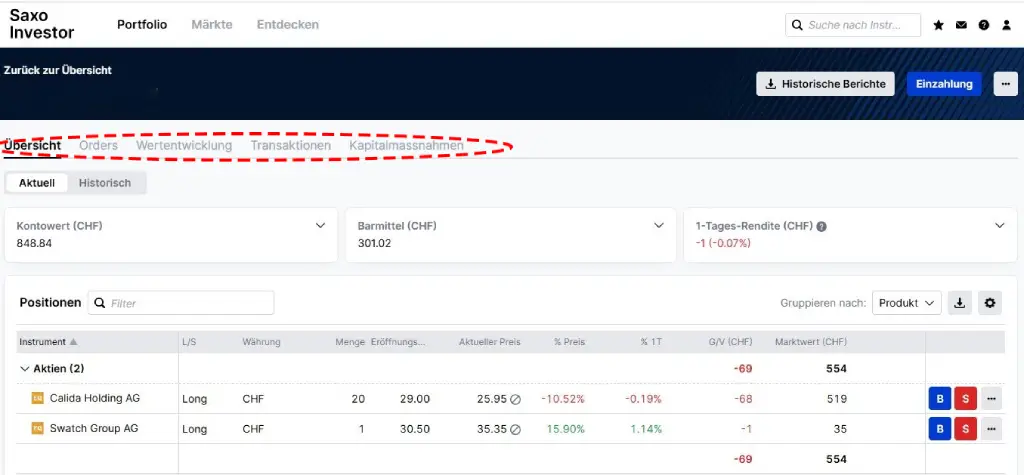The height and width of the screenshot is (475, 1024).
Task: Expand the 1-Tages-Rendite (CHF) card
Action: coord(1000,225)
